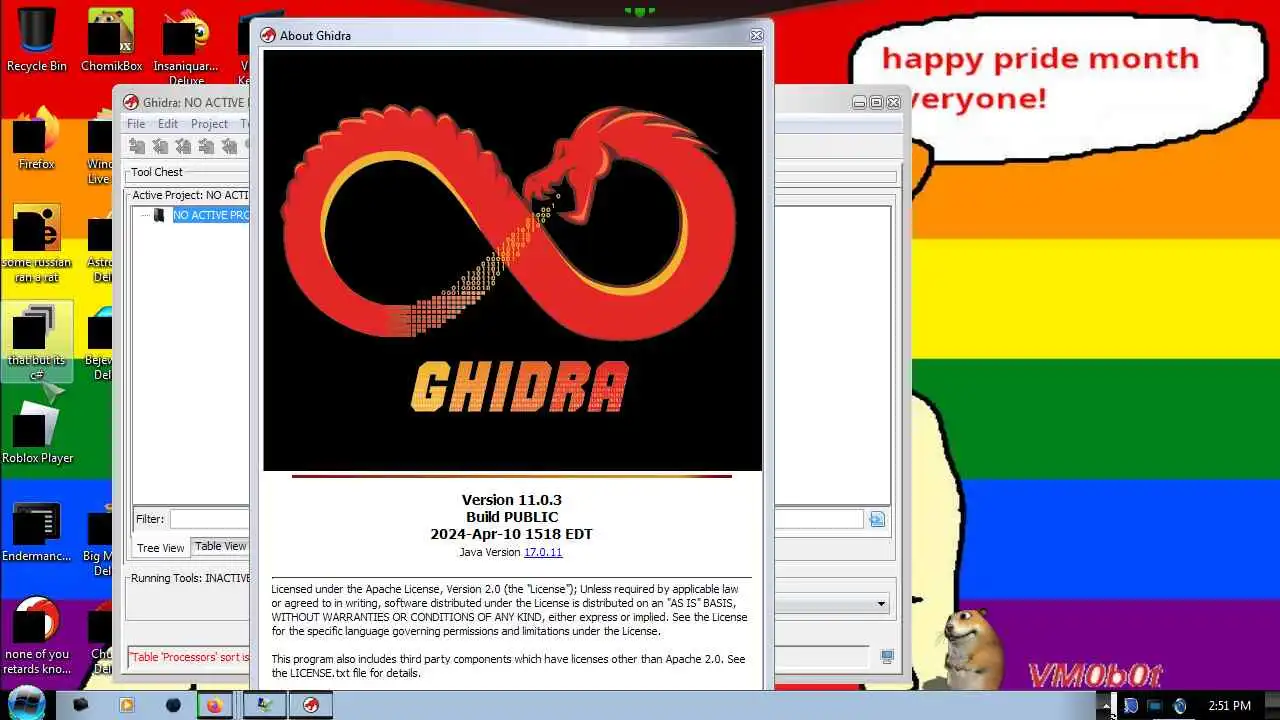Click the taskbar clock showing 2:51 PM
This screenshot has height=720, width=1280.
1229,705
